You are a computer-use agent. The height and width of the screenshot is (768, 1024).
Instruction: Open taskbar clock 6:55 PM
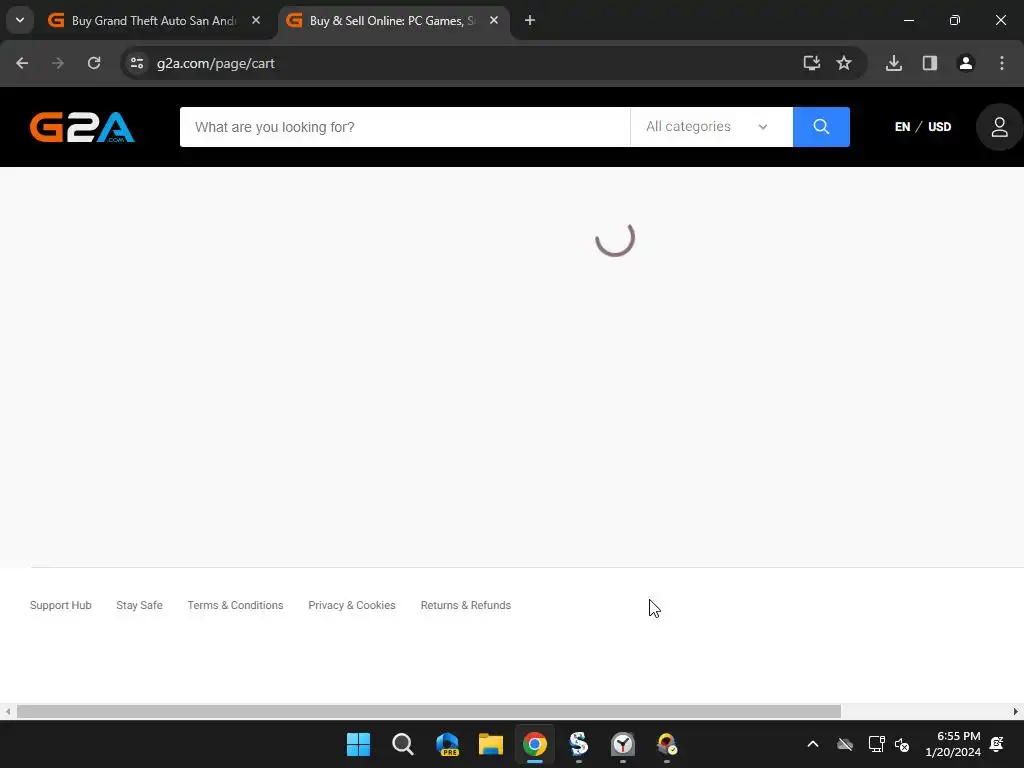(x=953, y=744)
